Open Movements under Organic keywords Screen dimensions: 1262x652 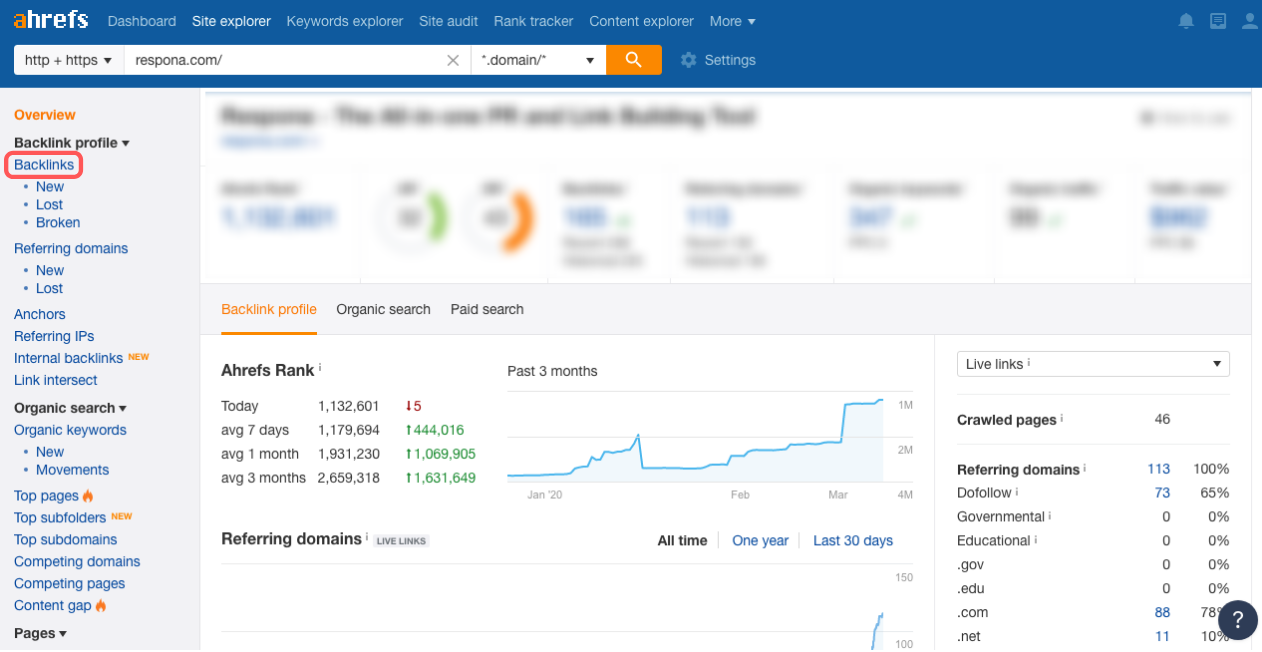click(73, 470)
